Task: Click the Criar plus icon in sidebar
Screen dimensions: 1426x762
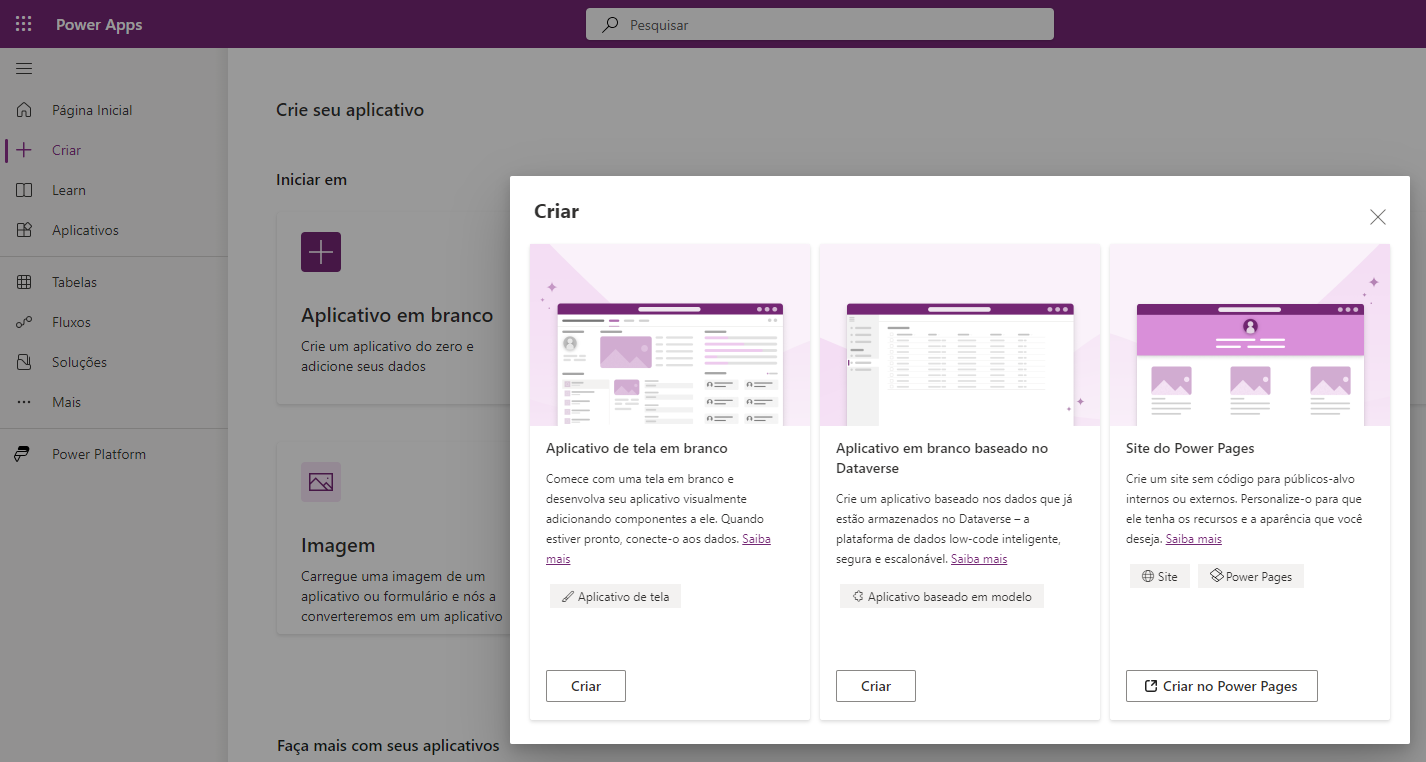Action: click(24, 150)
